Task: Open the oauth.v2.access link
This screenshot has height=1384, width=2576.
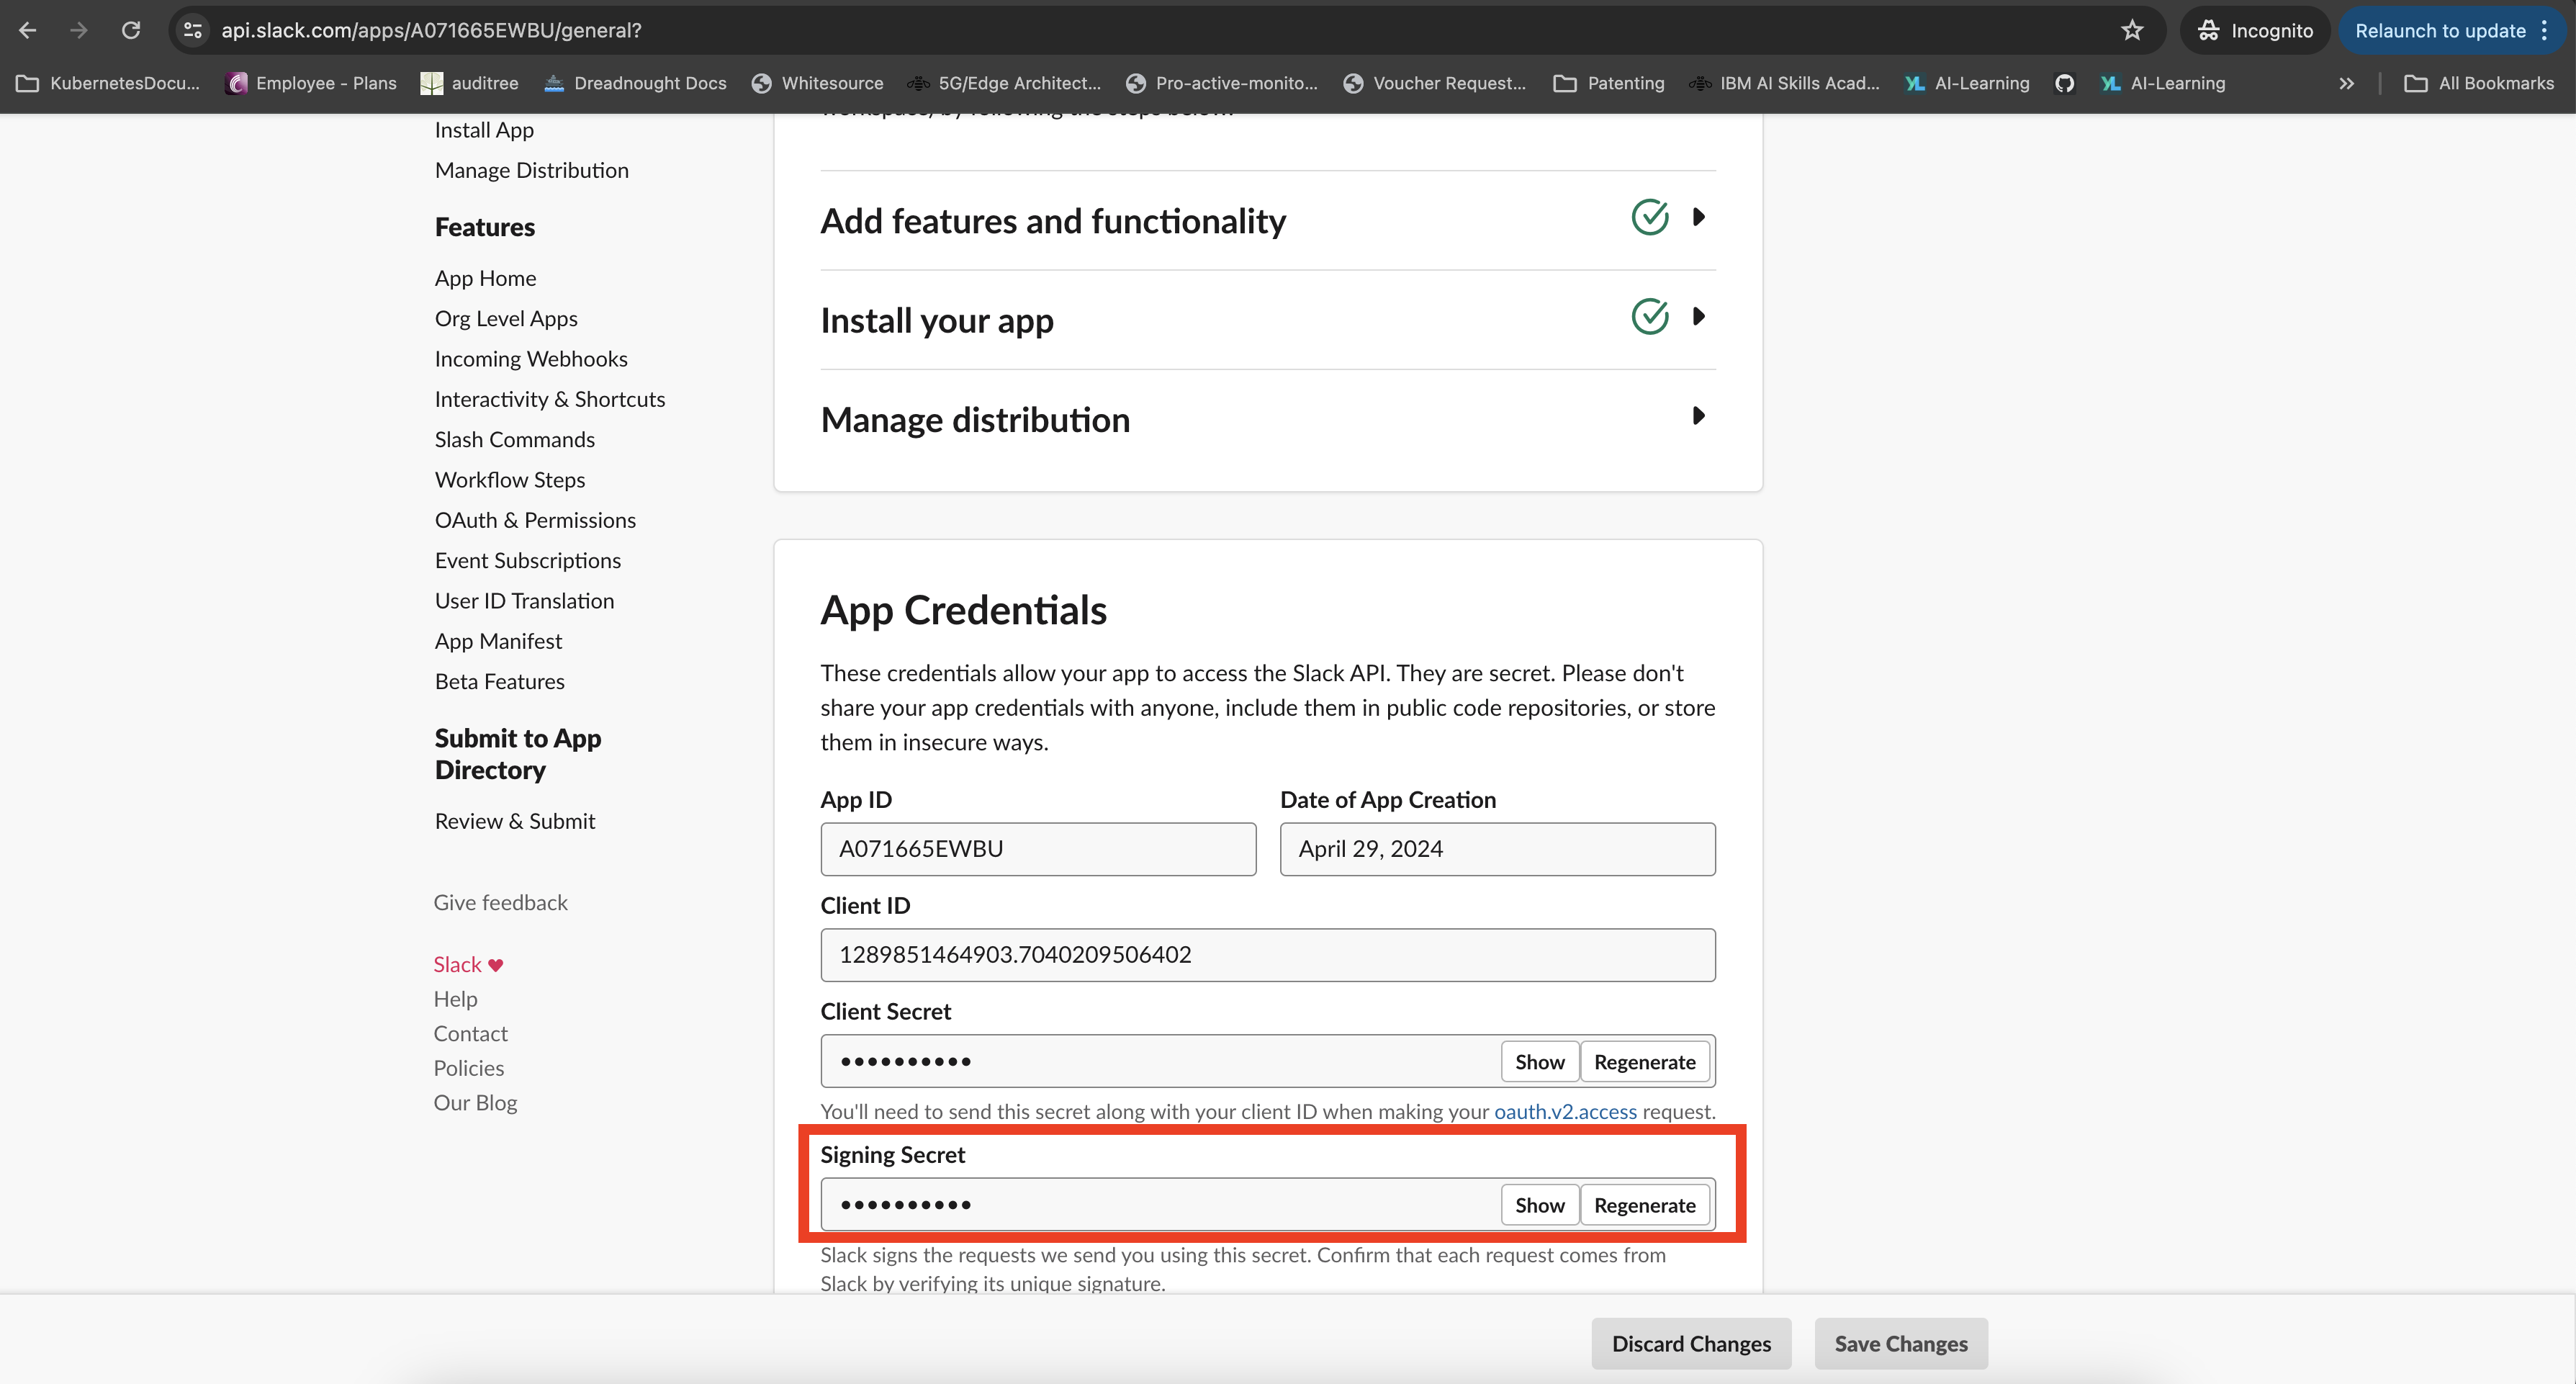Action: point(1565,1111)
